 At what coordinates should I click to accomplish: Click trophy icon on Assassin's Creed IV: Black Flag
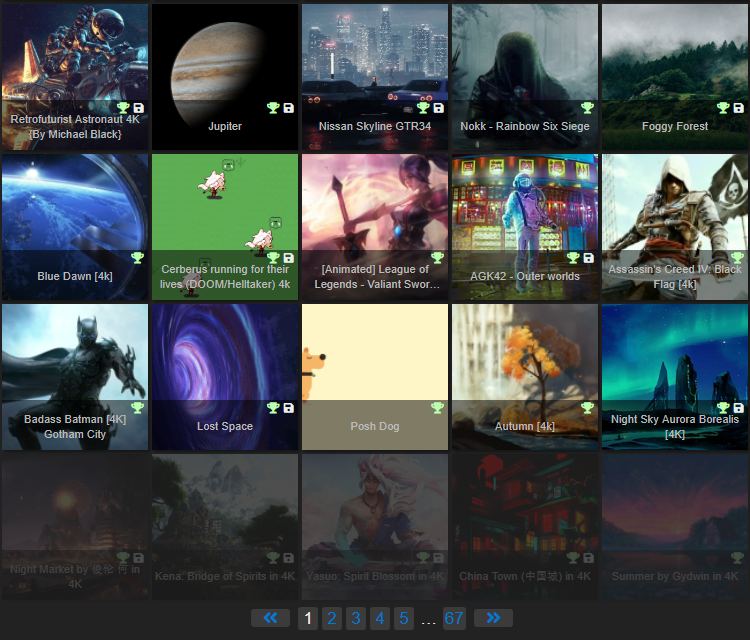[738, 258]
